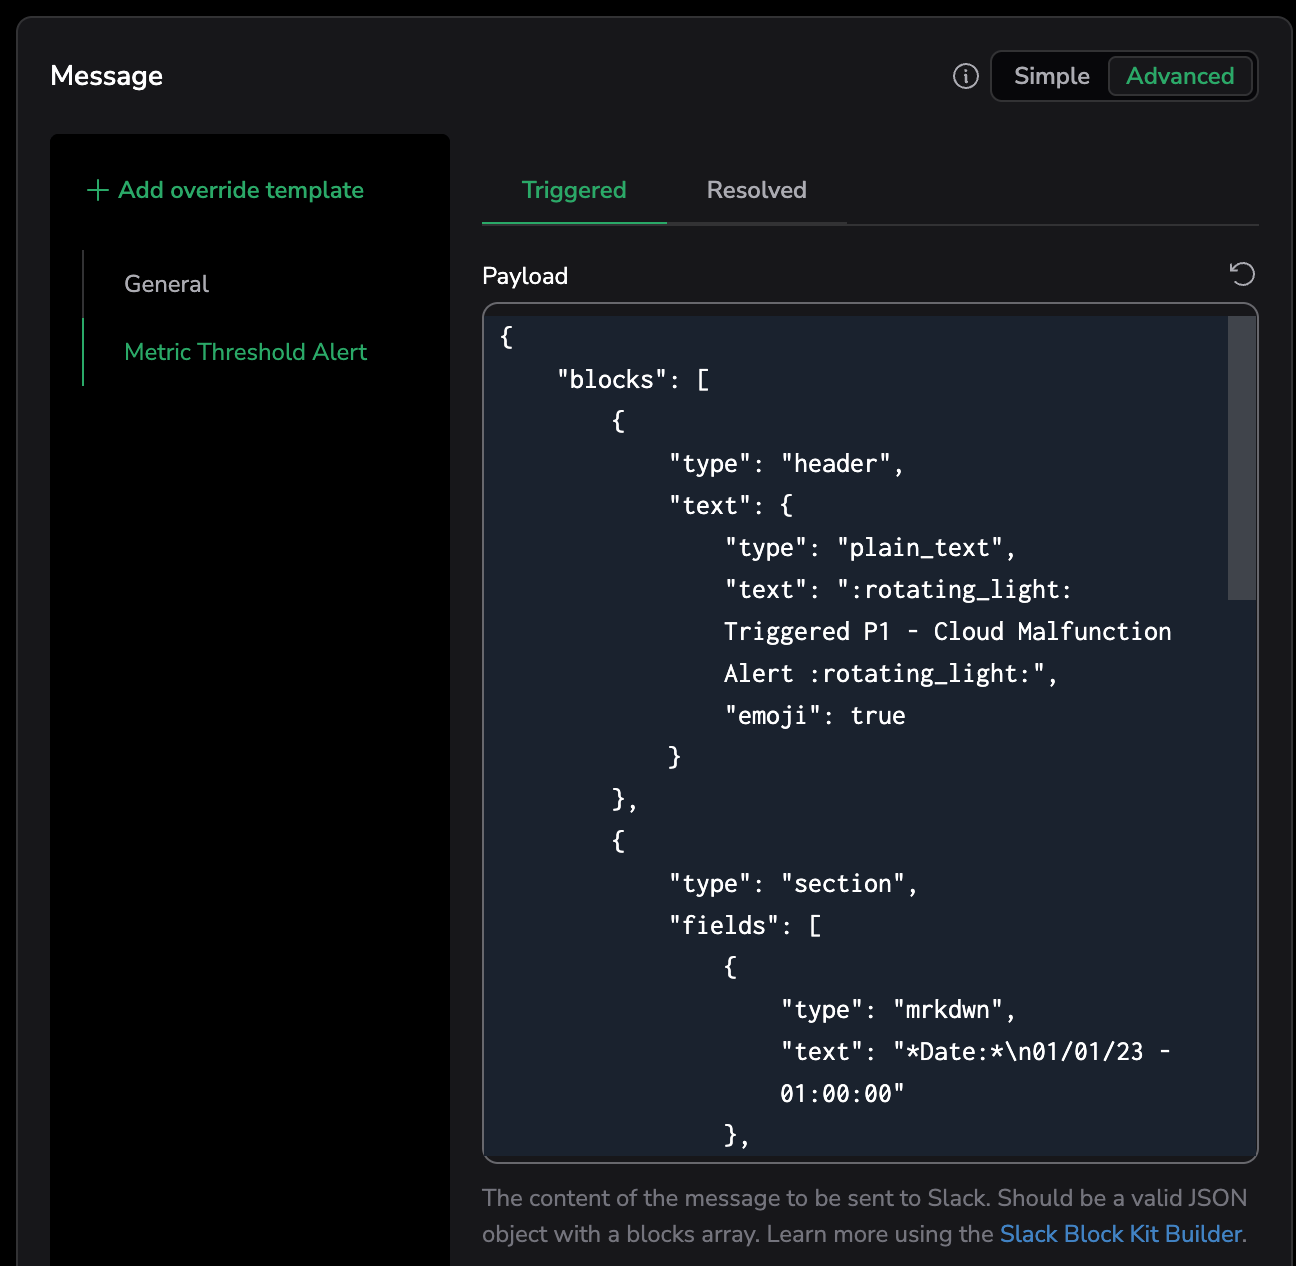Click the payload editor scrollbar thumb
This screenshot has width=1296, height=1266.
tap(1241, 458)
